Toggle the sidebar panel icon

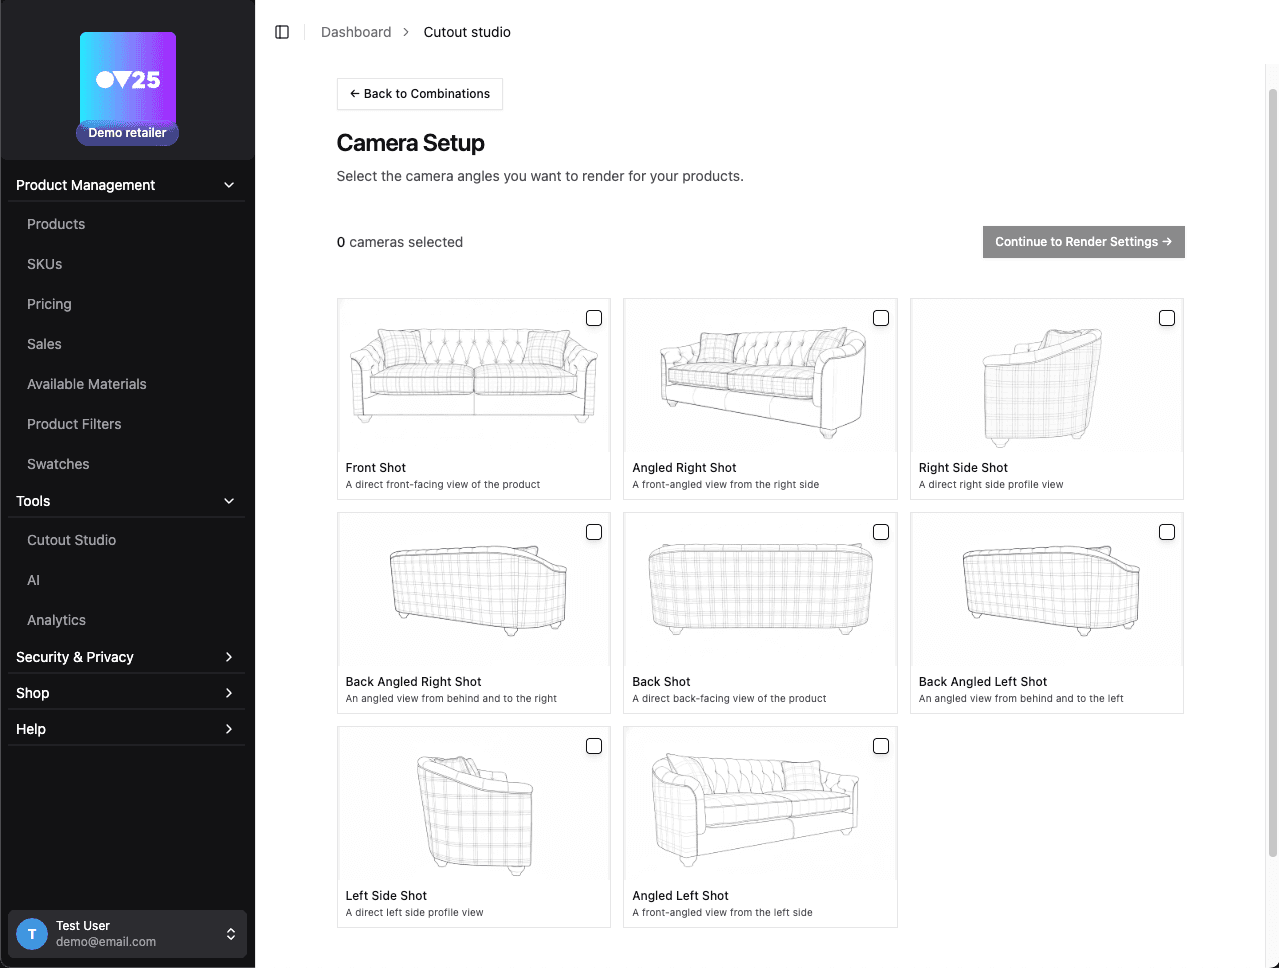pyautogui.click(x=282, y=32)
